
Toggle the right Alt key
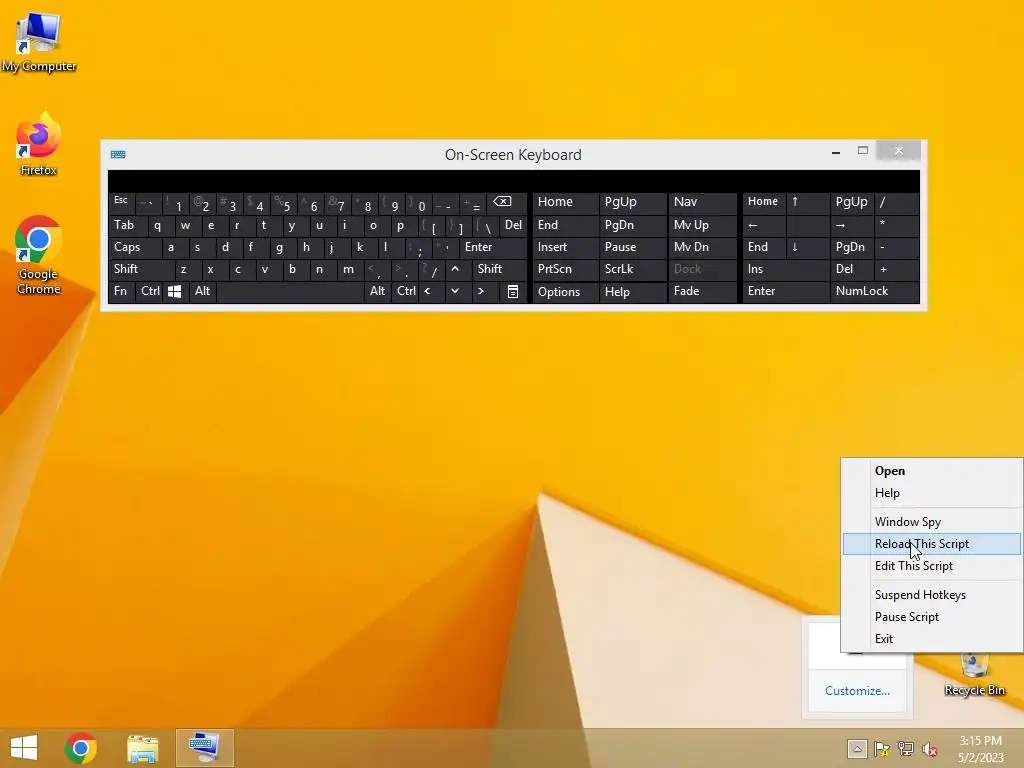[x=377, y=292]
